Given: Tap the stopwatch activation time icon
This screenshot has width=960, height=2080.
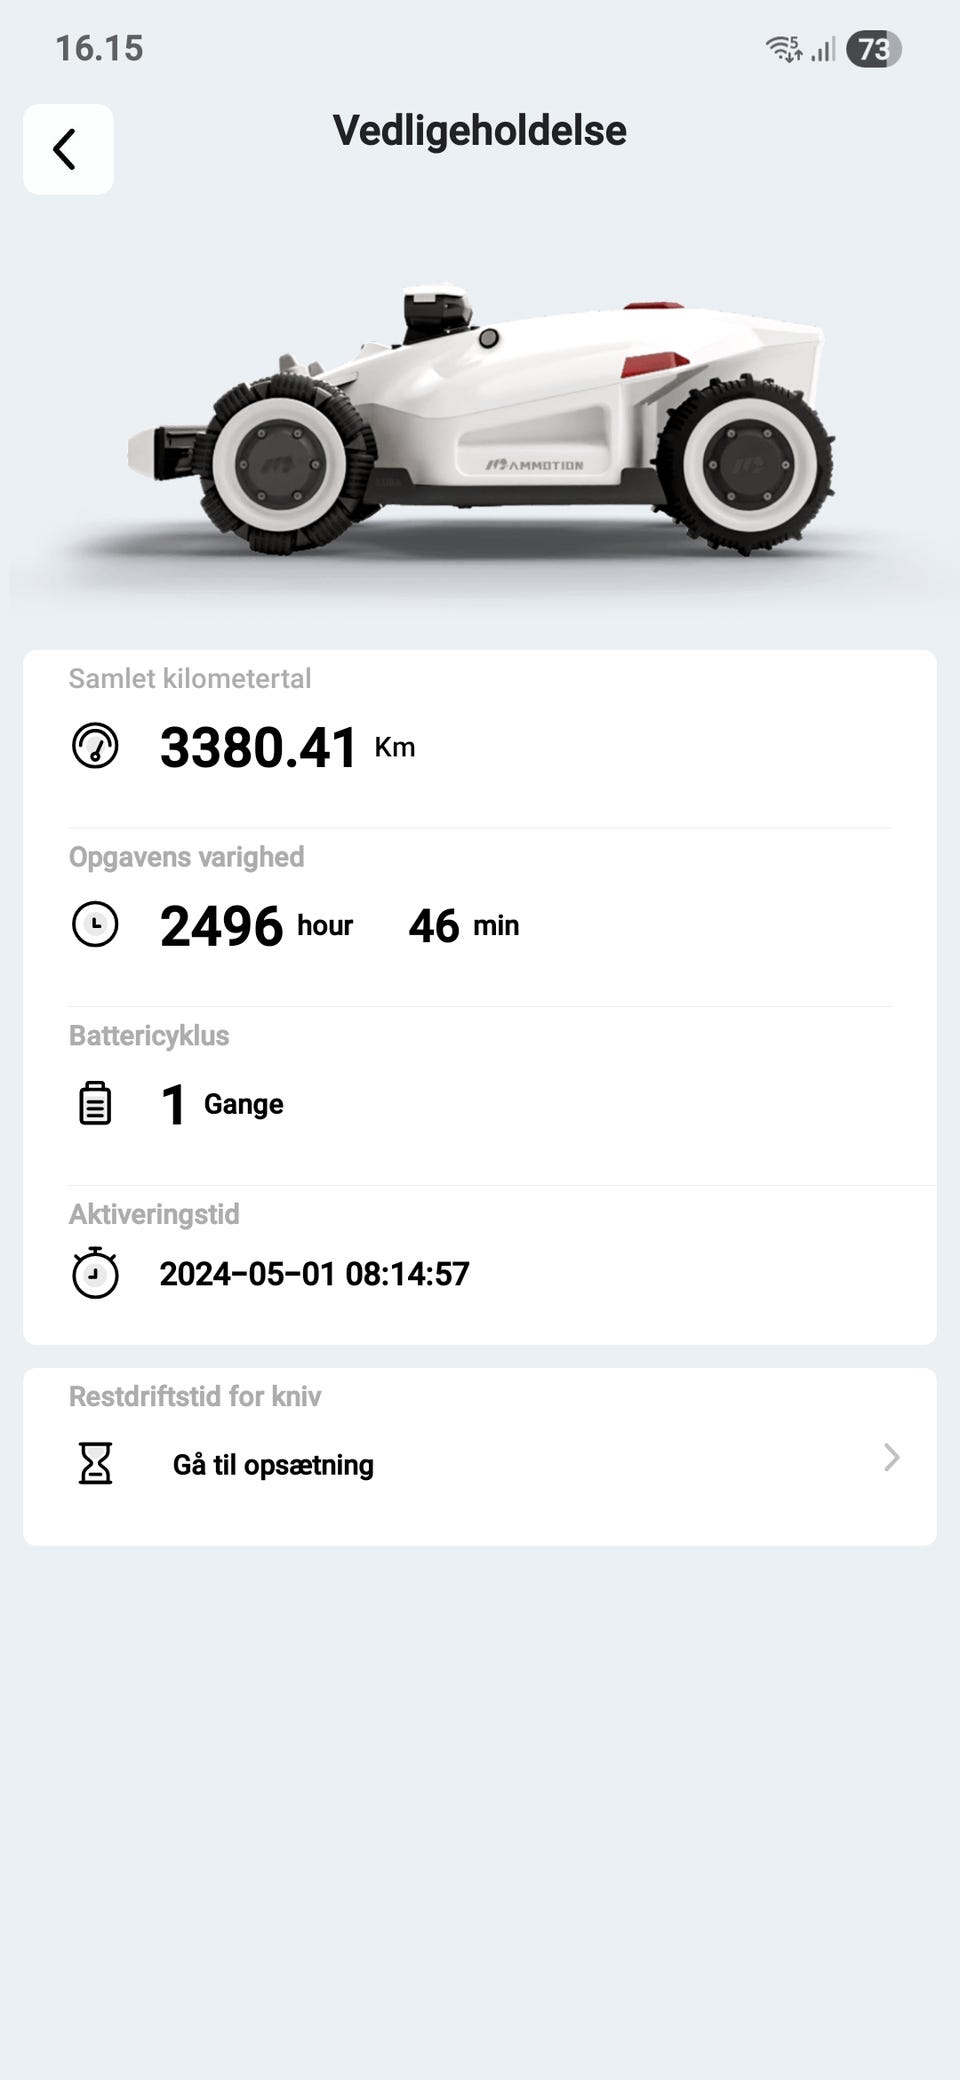Looking at the screenshot, I should (95, 1273).
